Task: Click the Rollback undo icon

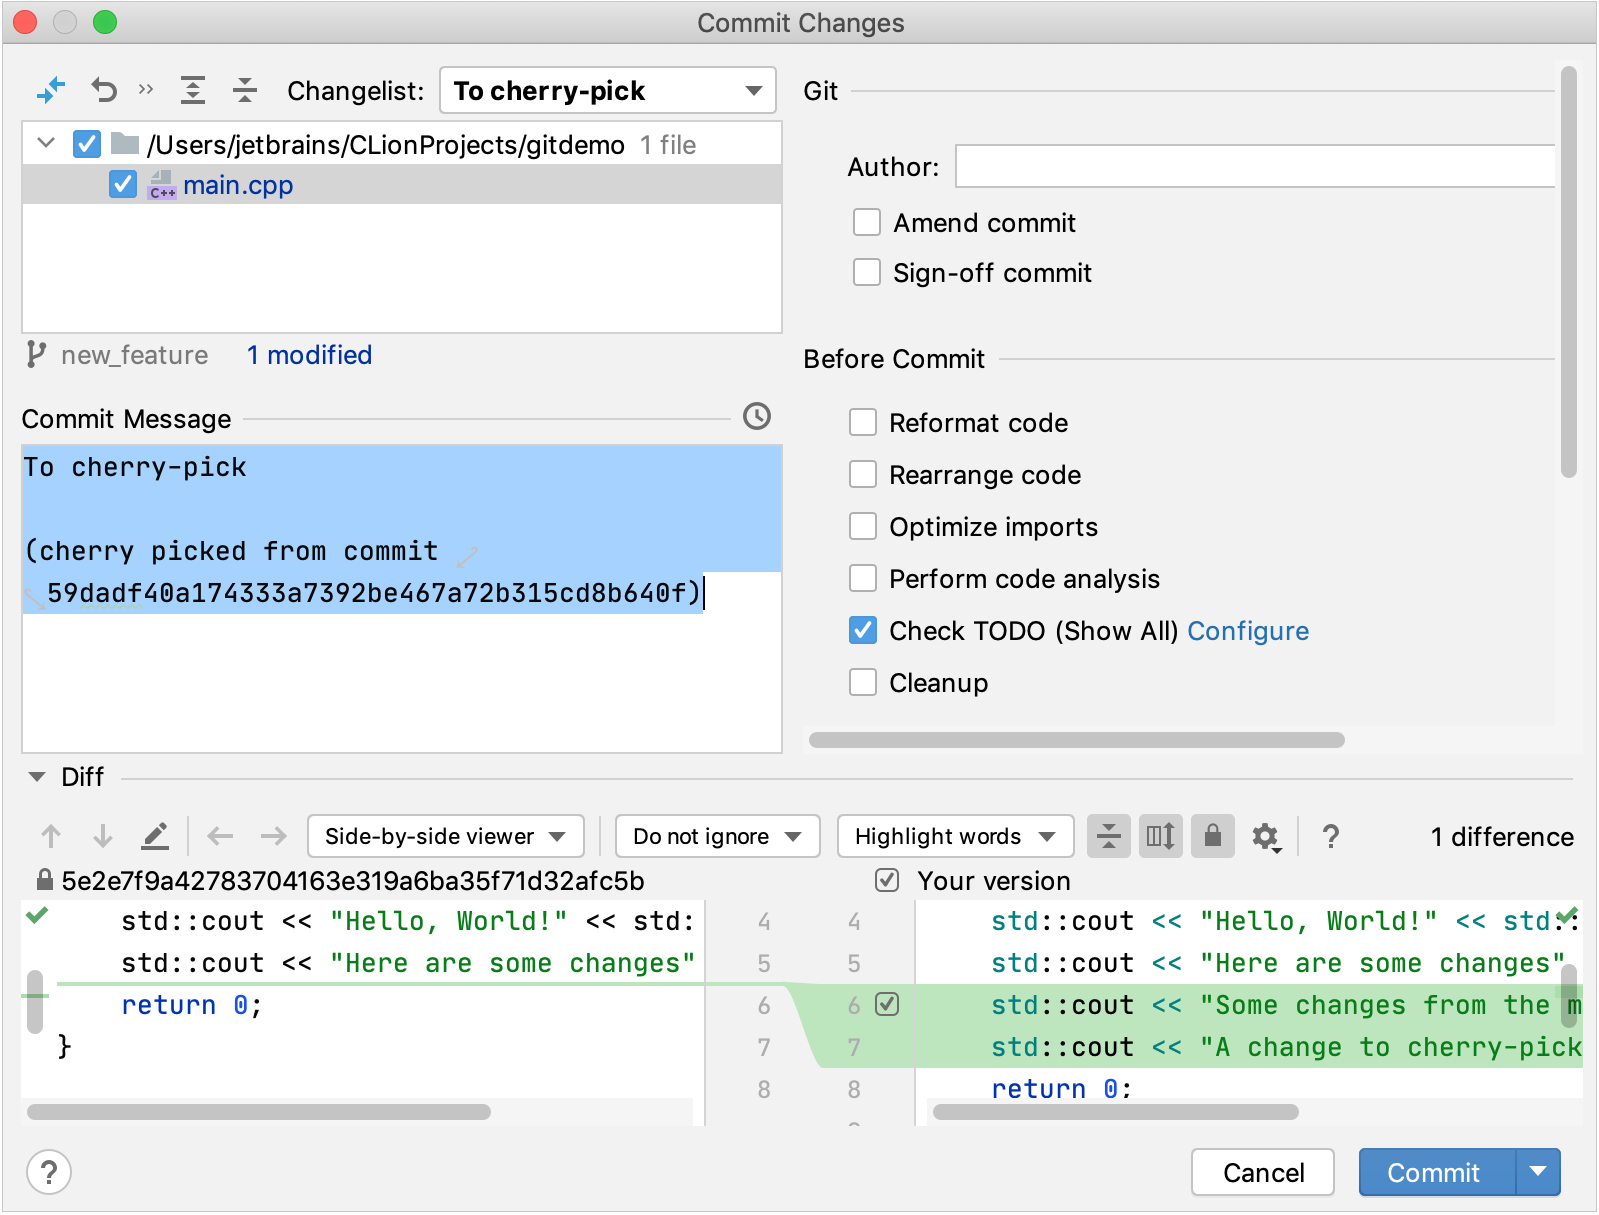Action: [104, 91]
